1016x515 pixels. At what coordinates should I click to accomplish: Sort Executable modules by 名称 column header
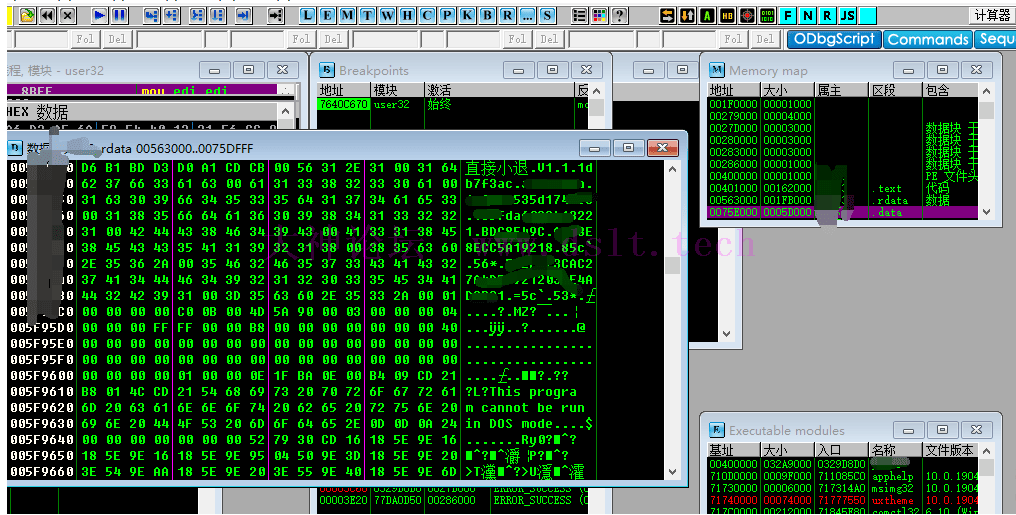point(895,450)
